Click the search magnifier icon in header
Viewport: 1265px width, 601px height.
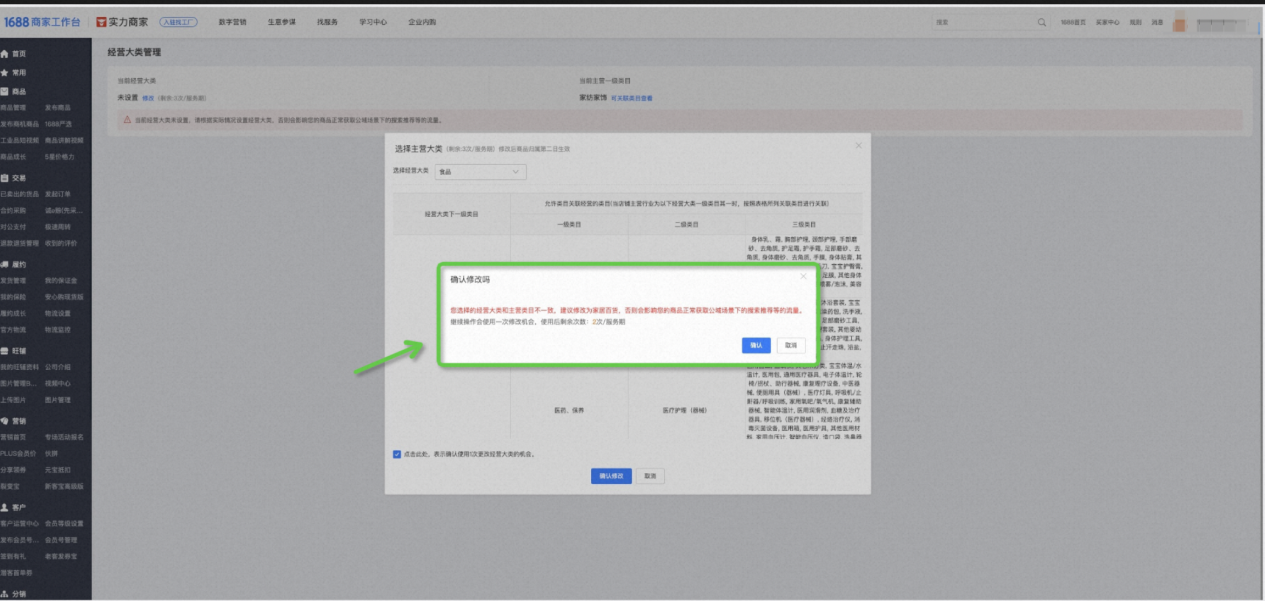pyautogui.click(x=1042, y=22)
